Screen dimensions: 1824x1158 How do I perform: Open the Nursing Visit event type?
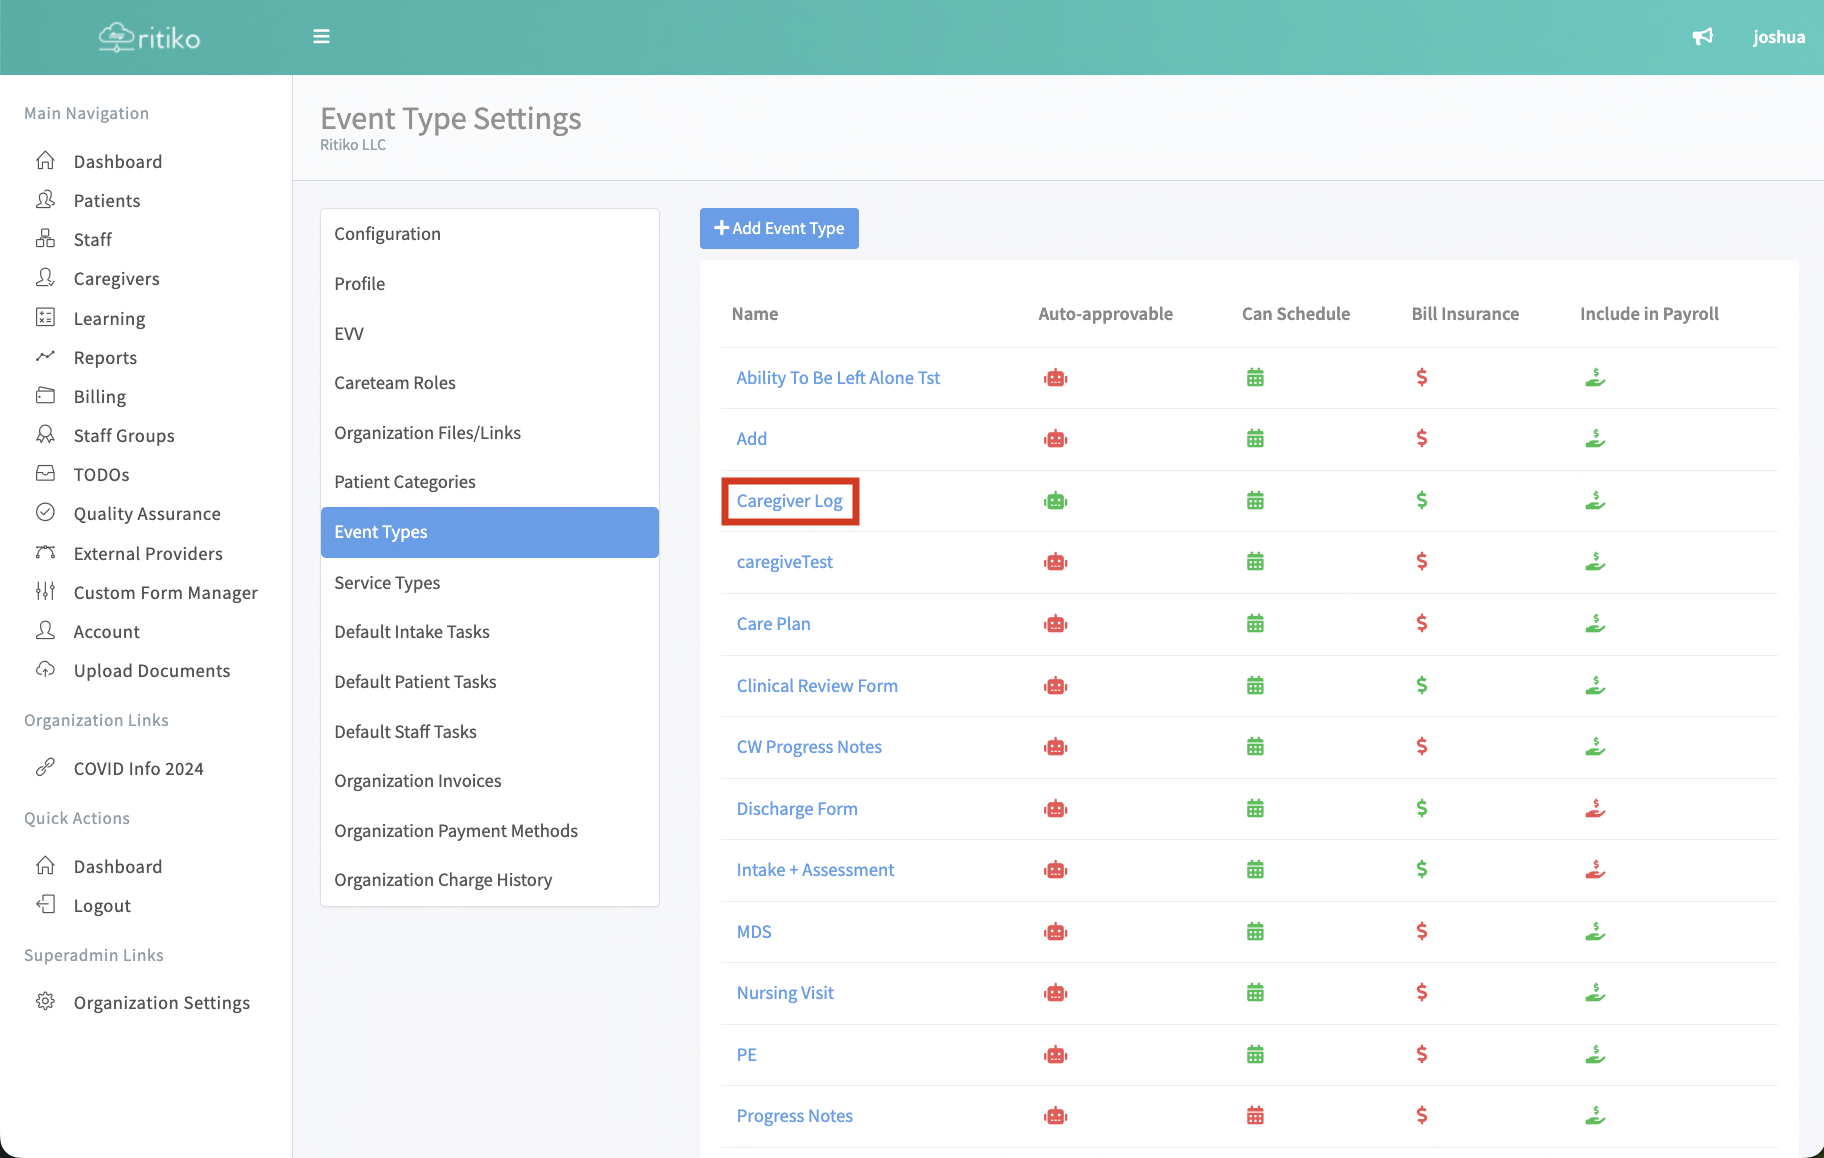coord(785,993)
